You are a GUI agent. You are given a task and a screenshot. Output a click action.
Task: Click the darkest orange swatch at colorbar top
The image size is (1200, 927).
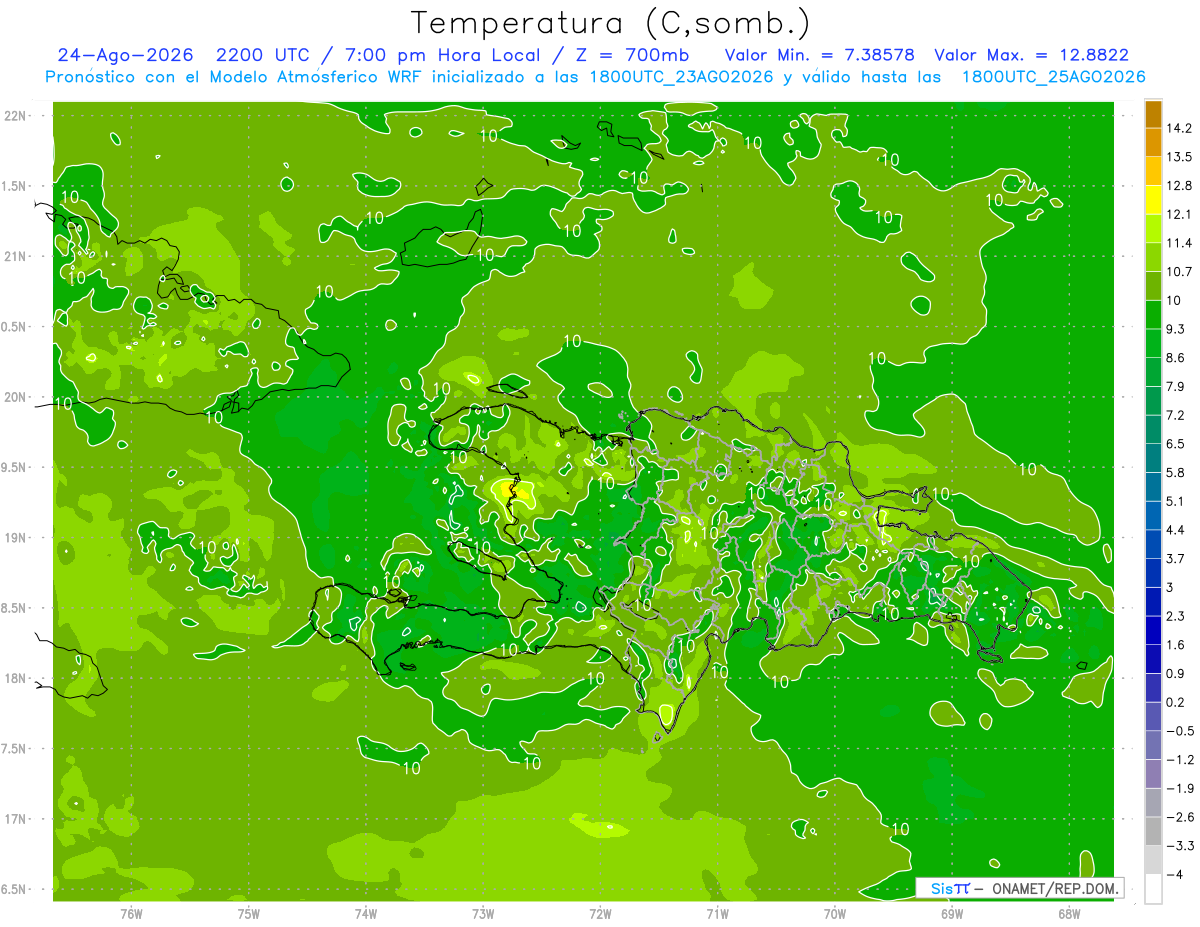click(x=1153, y=113)
